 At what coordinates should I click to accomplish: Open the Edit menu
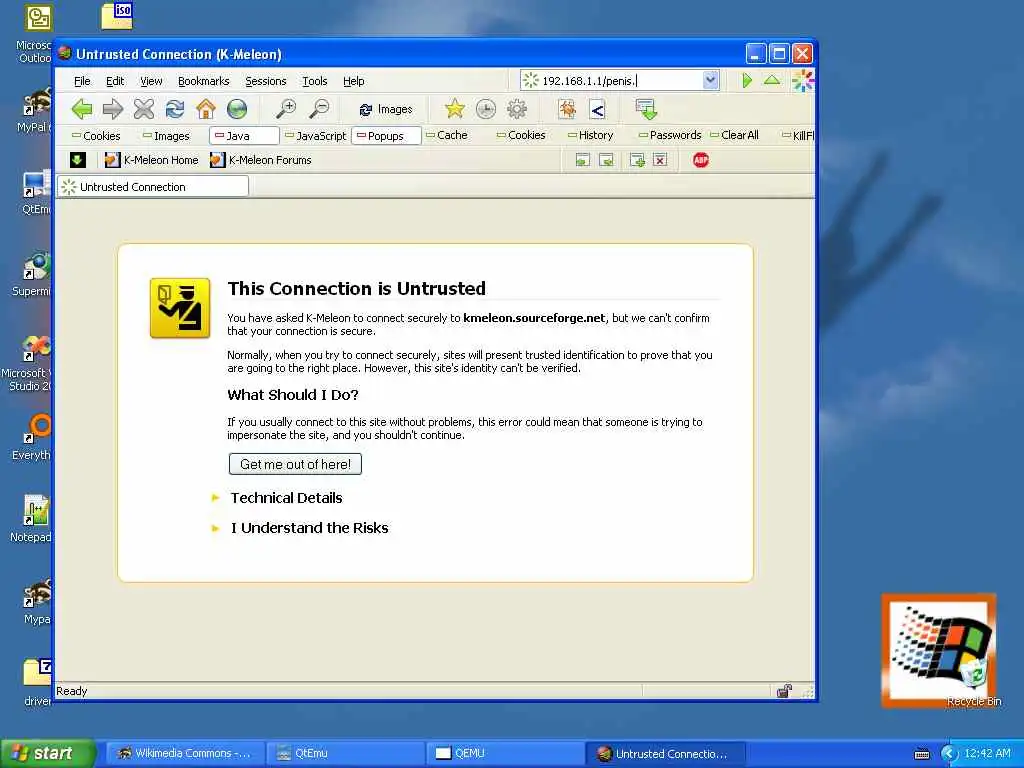tap(115, 81)
